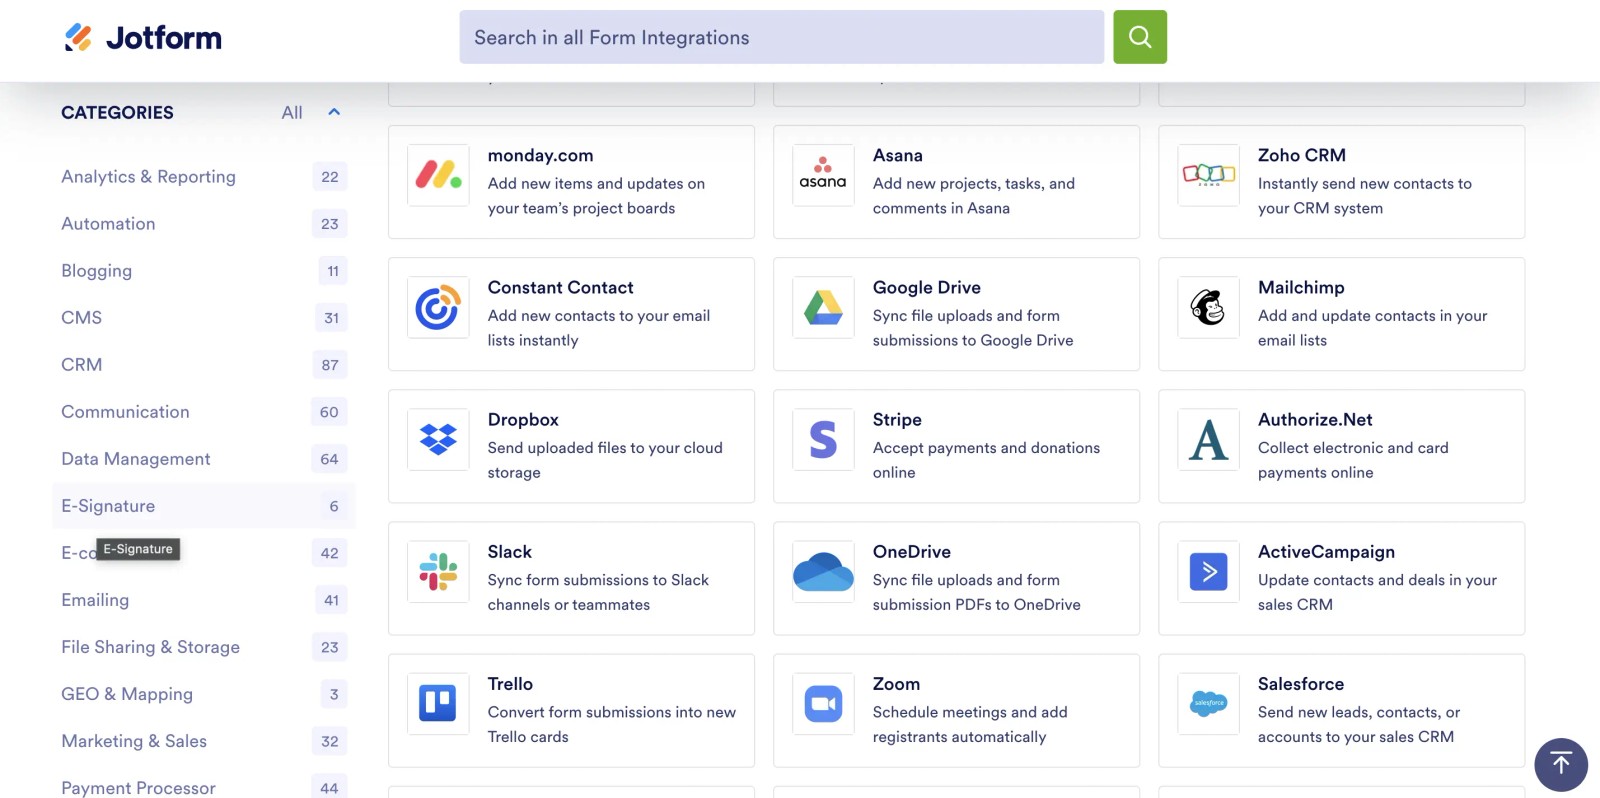Open the Data Management category

pyautogui.click(x=204, y=459)
